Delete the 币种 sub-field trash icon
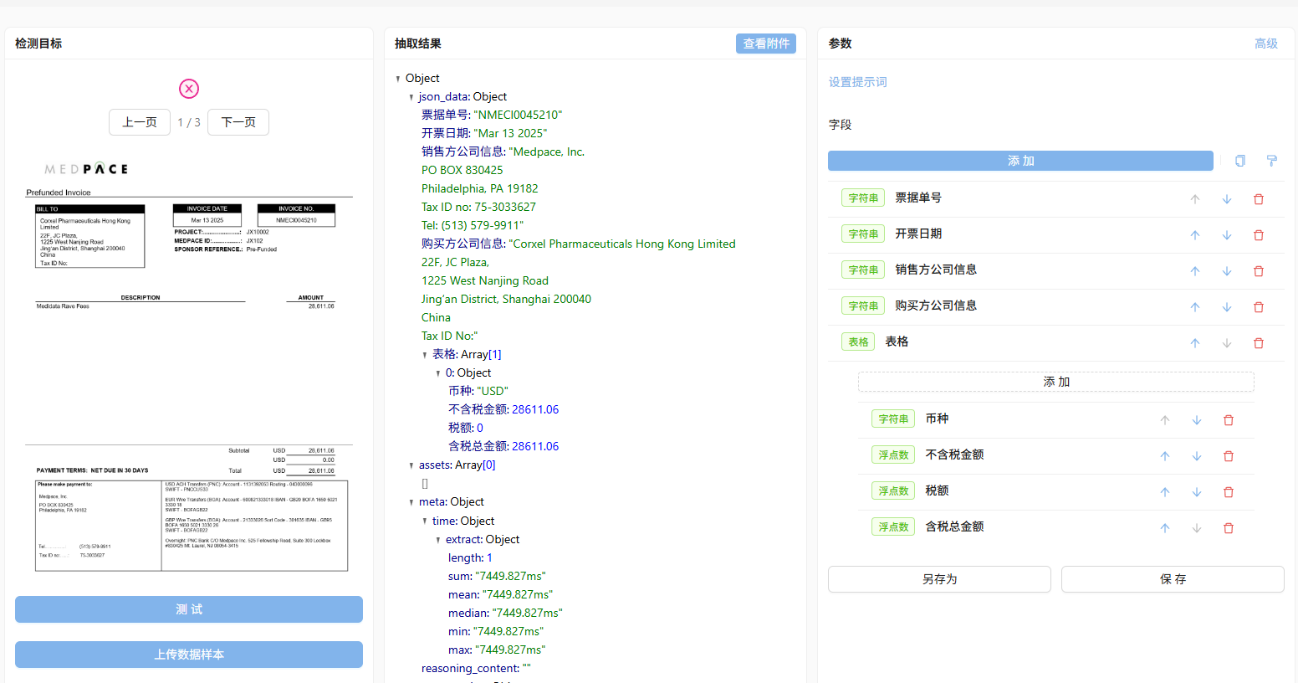Screen dimensions: 1298x683 [1228, 420]
